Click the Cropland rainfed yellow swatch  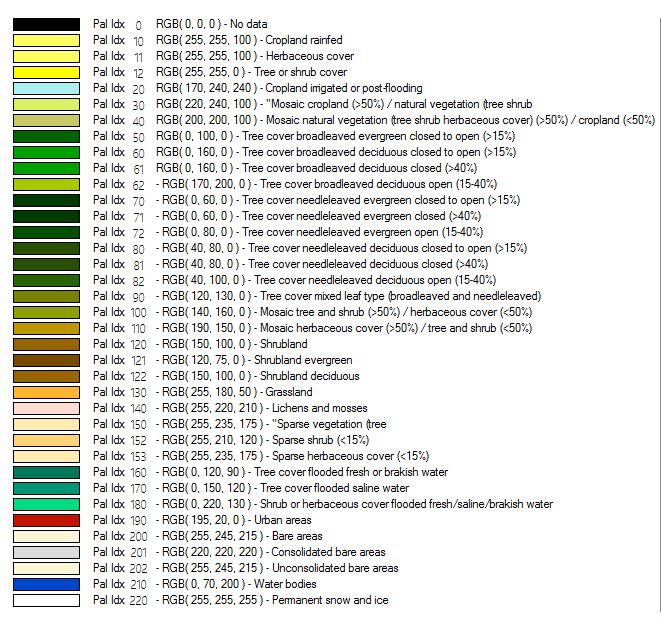[45, 40]
